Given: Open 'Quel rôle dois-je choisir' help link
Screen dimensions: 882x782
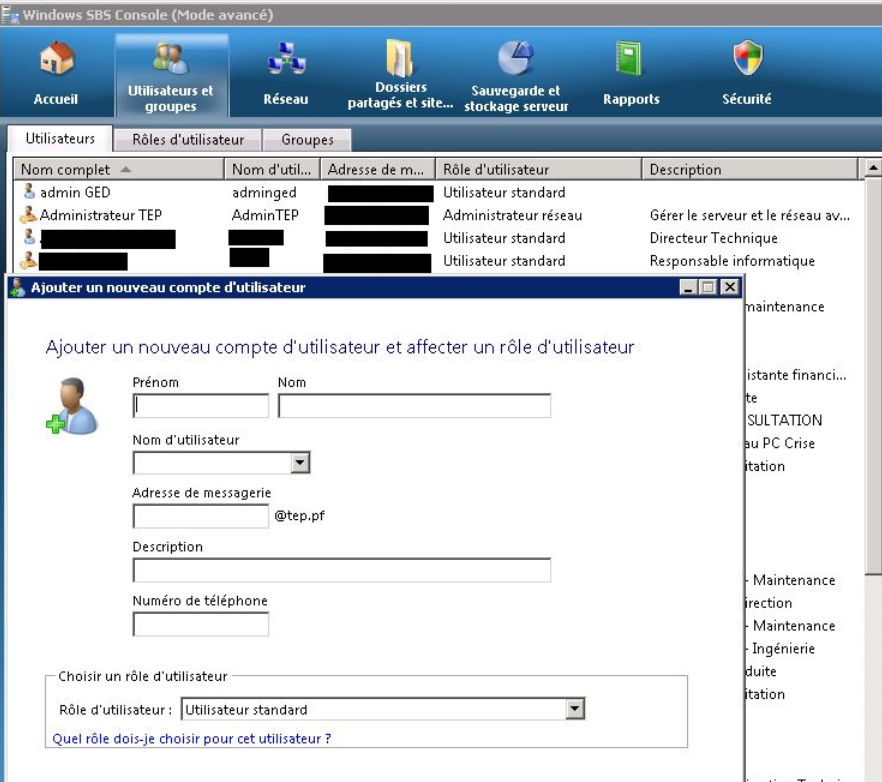Looking at the screenshot, I should tap(192, 738).
